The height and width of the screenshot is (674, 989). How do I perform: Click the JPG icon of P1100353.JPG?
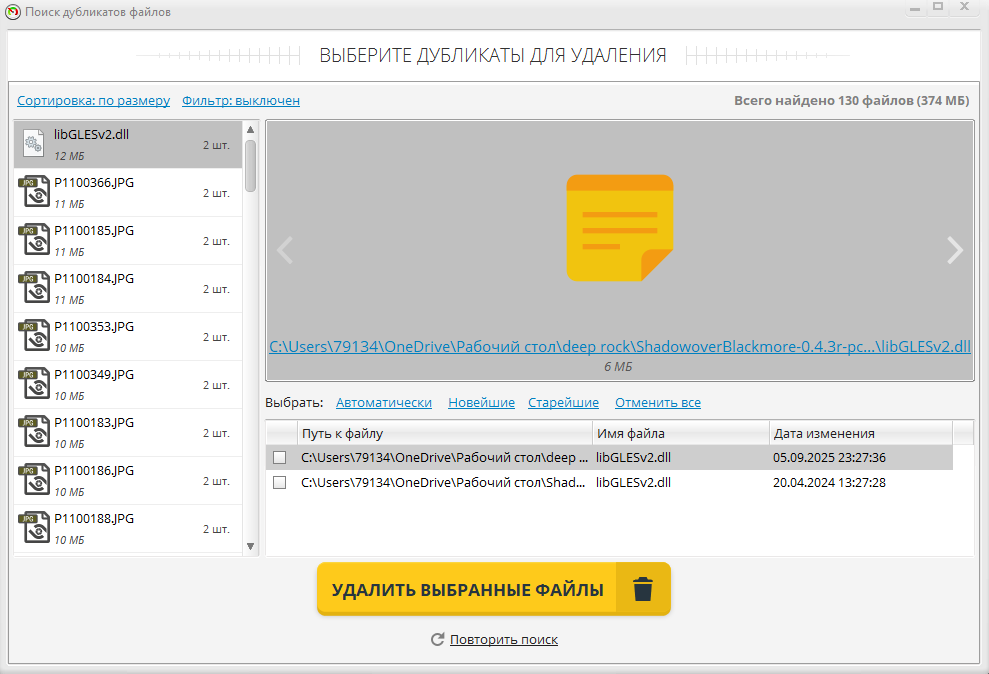[x=34, y=335]
